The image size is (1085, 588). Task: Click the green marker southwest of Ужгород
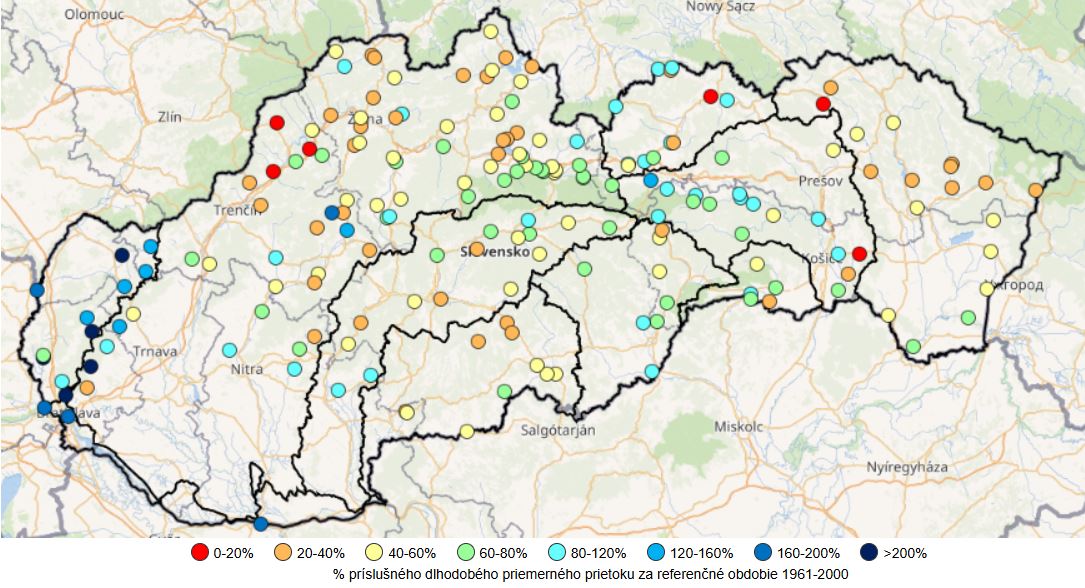point(968,317)
